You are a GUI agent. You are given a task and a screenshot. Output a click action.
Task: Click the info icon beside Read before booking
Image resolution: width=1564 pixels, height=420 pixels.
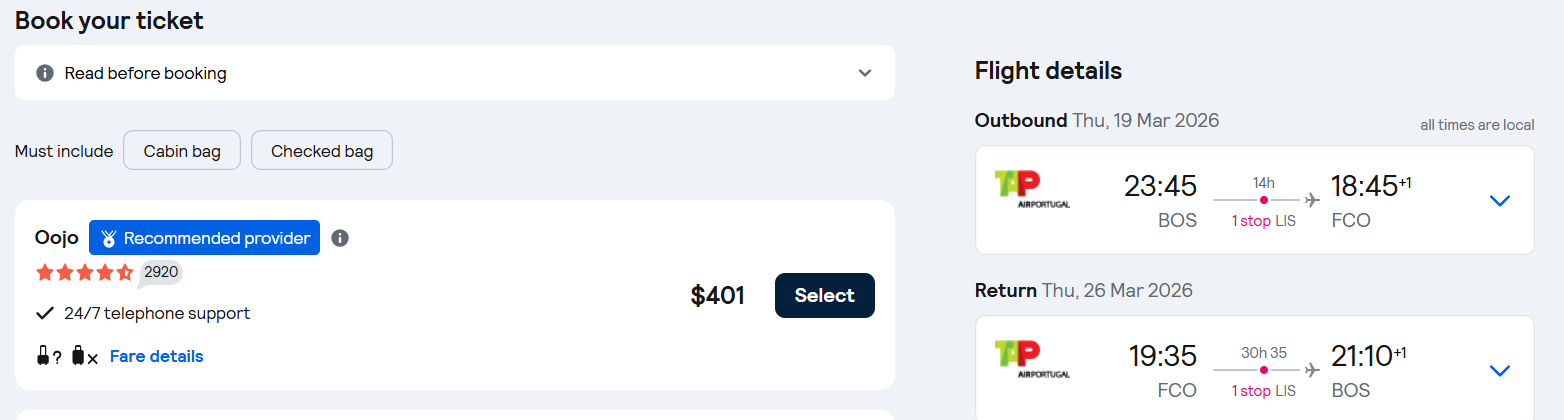44,73
